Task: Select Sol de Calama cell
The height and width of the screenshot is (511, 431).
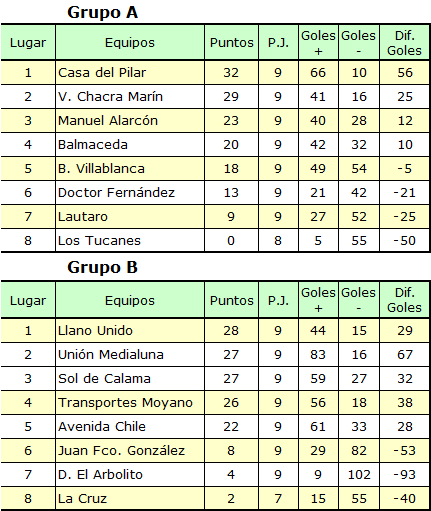Action: tap(130, 378)
